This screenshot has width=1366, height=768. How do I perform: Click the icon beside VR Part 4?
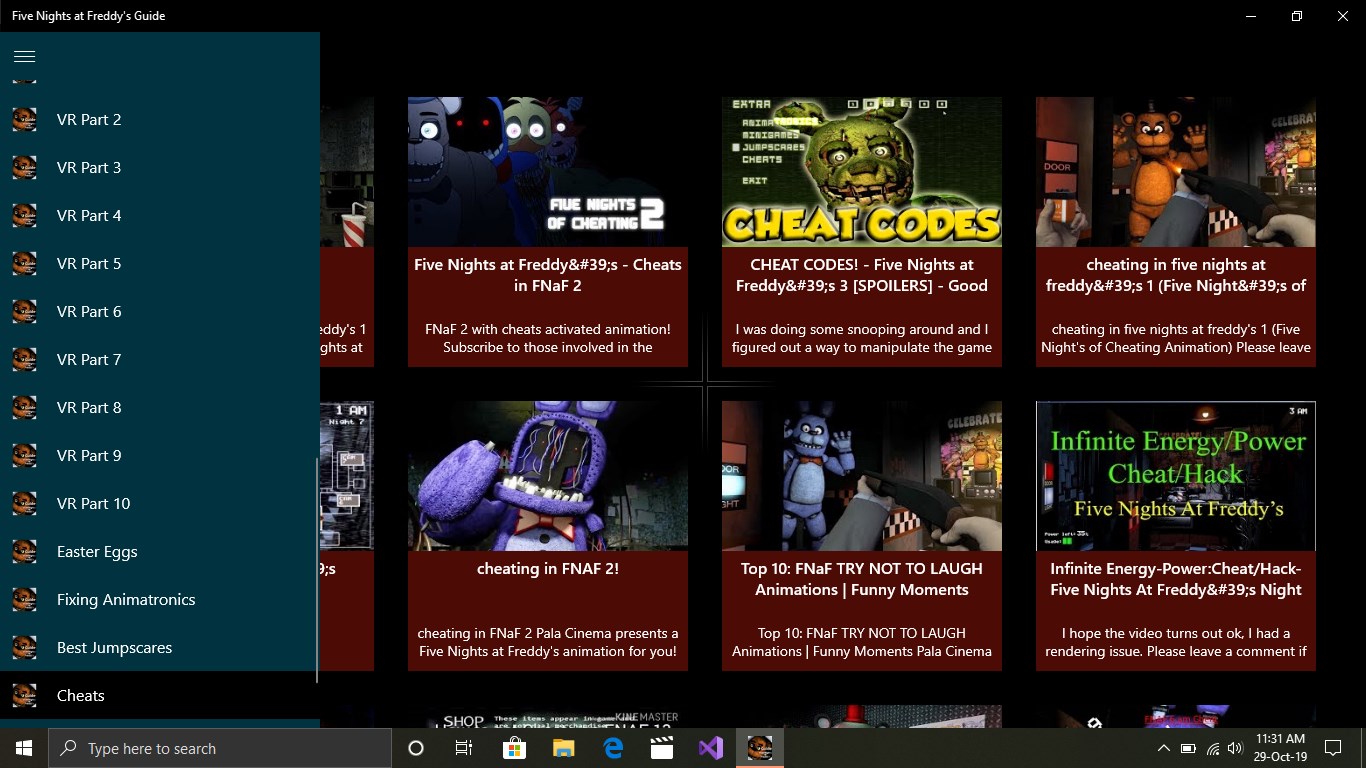25,216
